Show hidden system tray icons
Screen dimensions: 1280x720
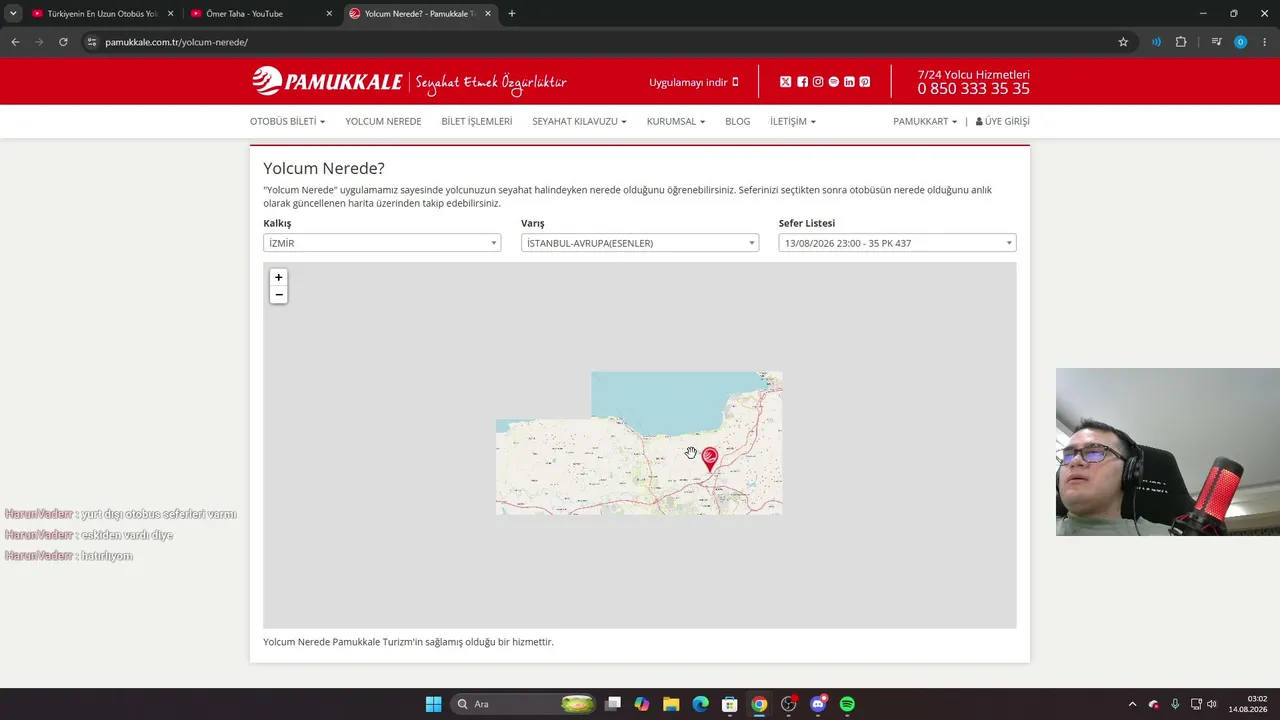[x=1132, y=704]
